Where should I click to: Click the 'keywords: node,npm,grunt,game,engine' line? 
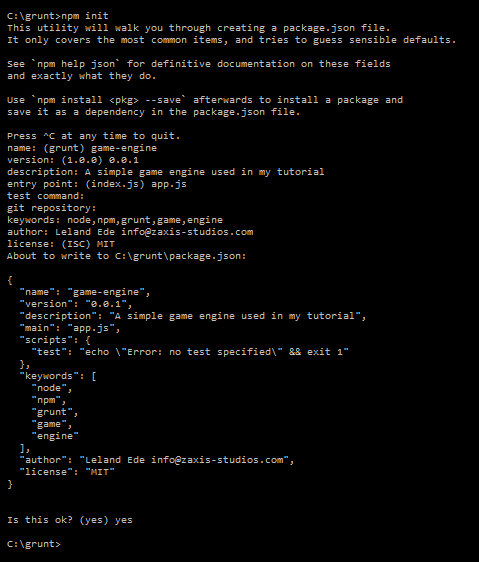point(115,220)
